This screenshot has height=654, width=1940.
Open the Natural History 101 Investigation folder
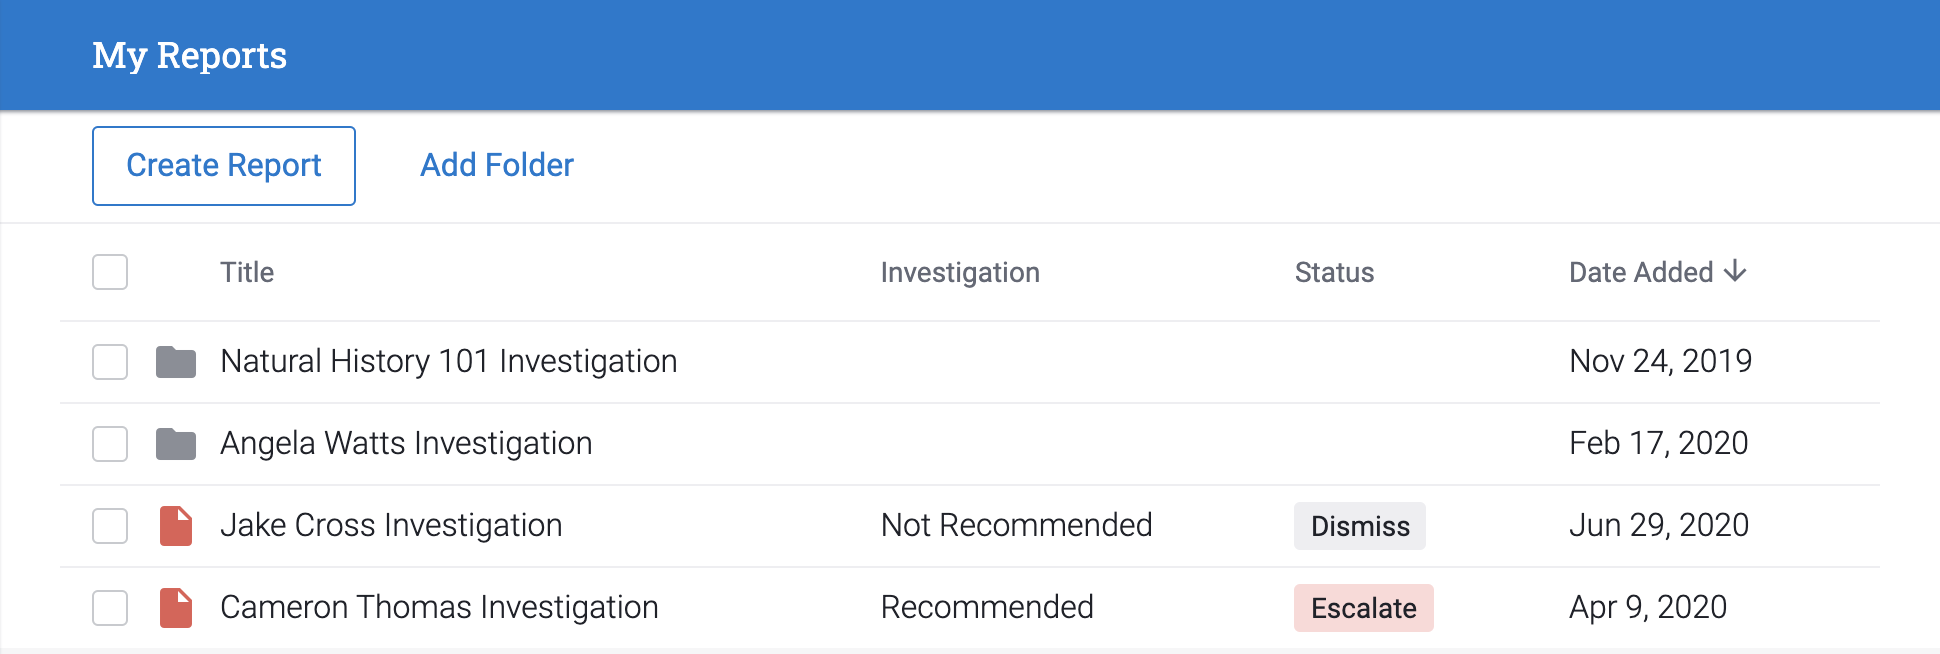pyautogui.click(x=449, y=362)
